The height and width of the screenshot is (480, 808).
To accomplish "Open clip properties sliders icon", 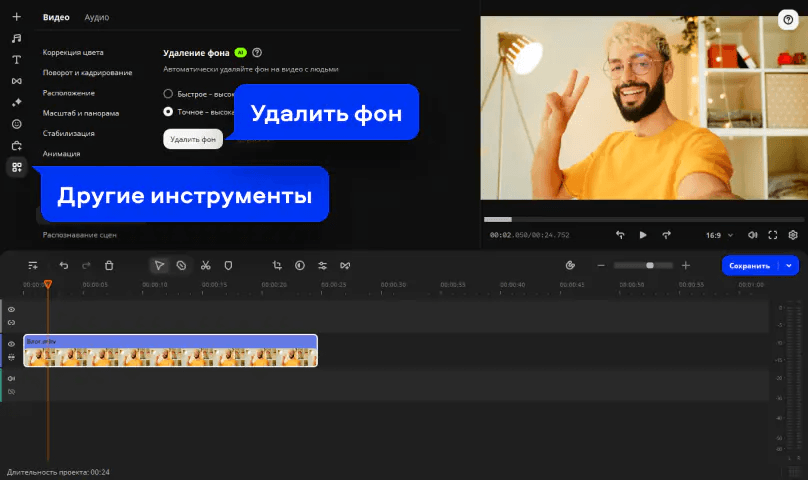I will click(x=323, y=266).
